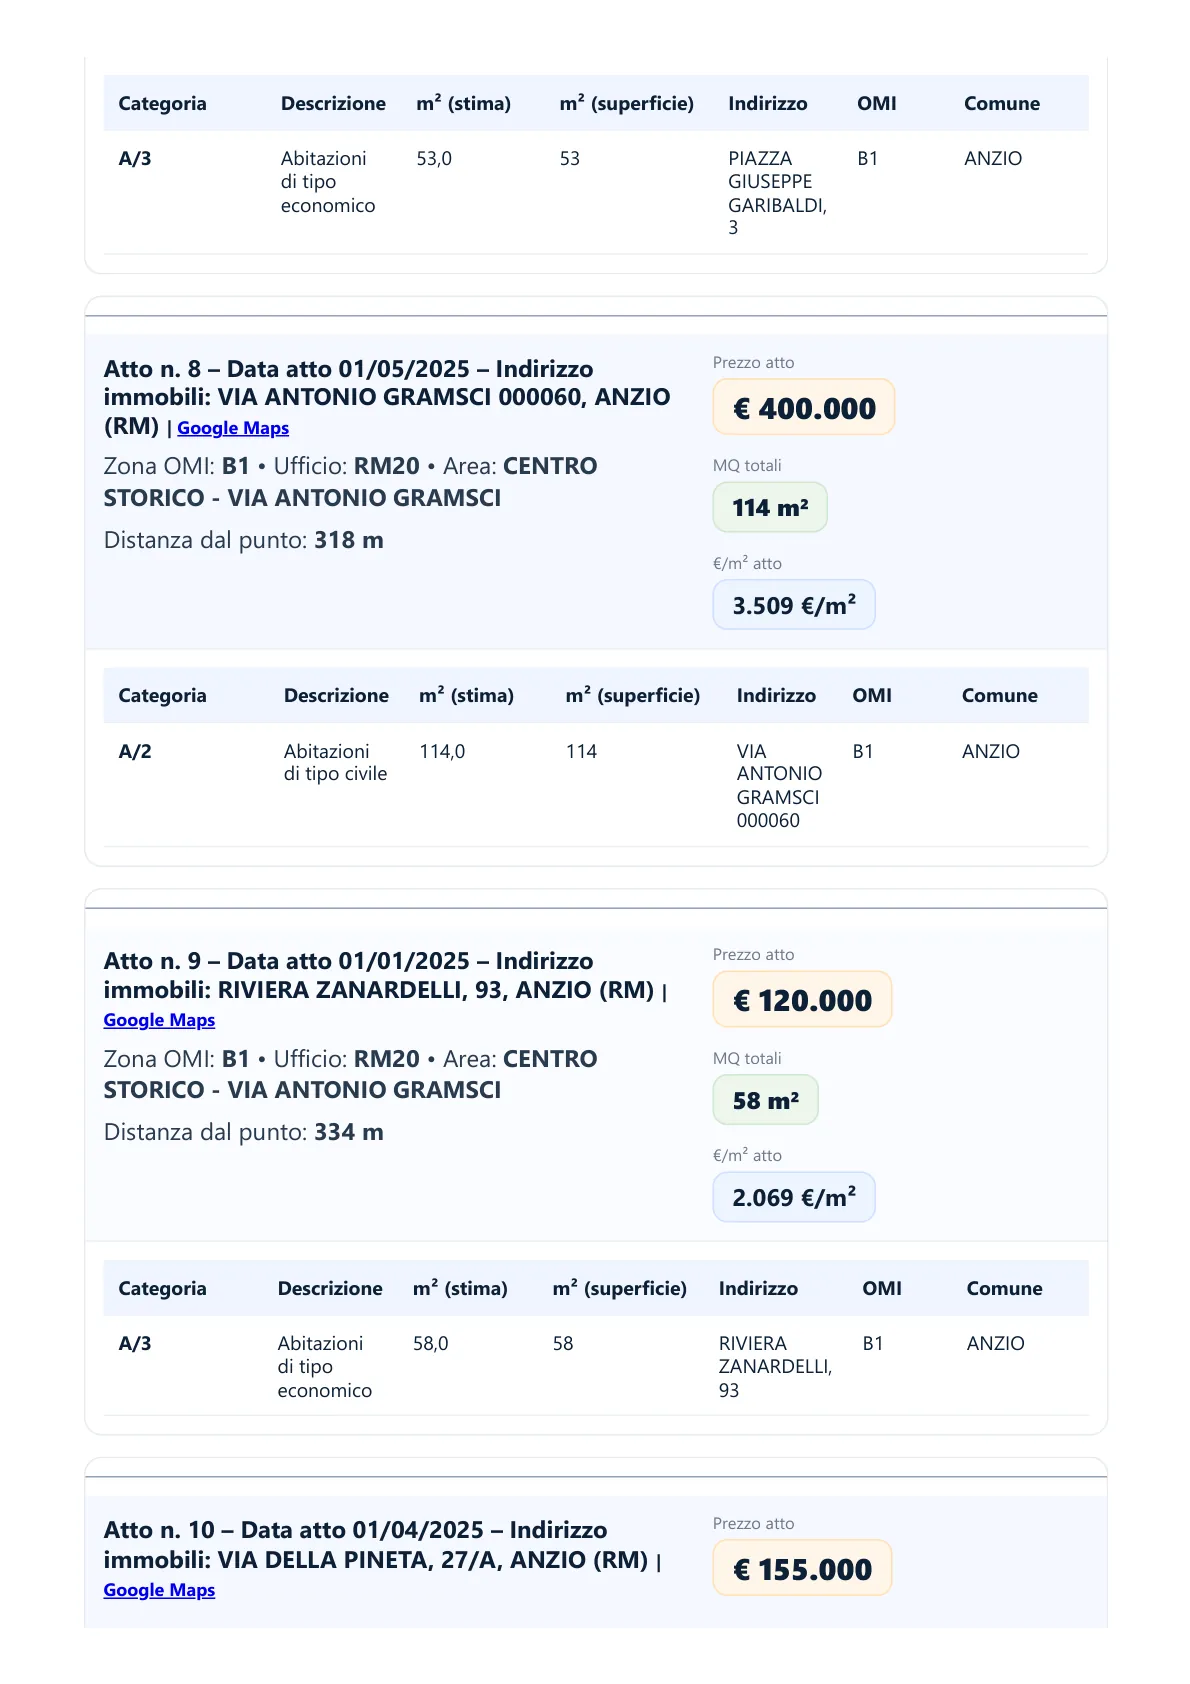Click the € 120.000 price badge

pyautogui.click(x=802, y=1000)
